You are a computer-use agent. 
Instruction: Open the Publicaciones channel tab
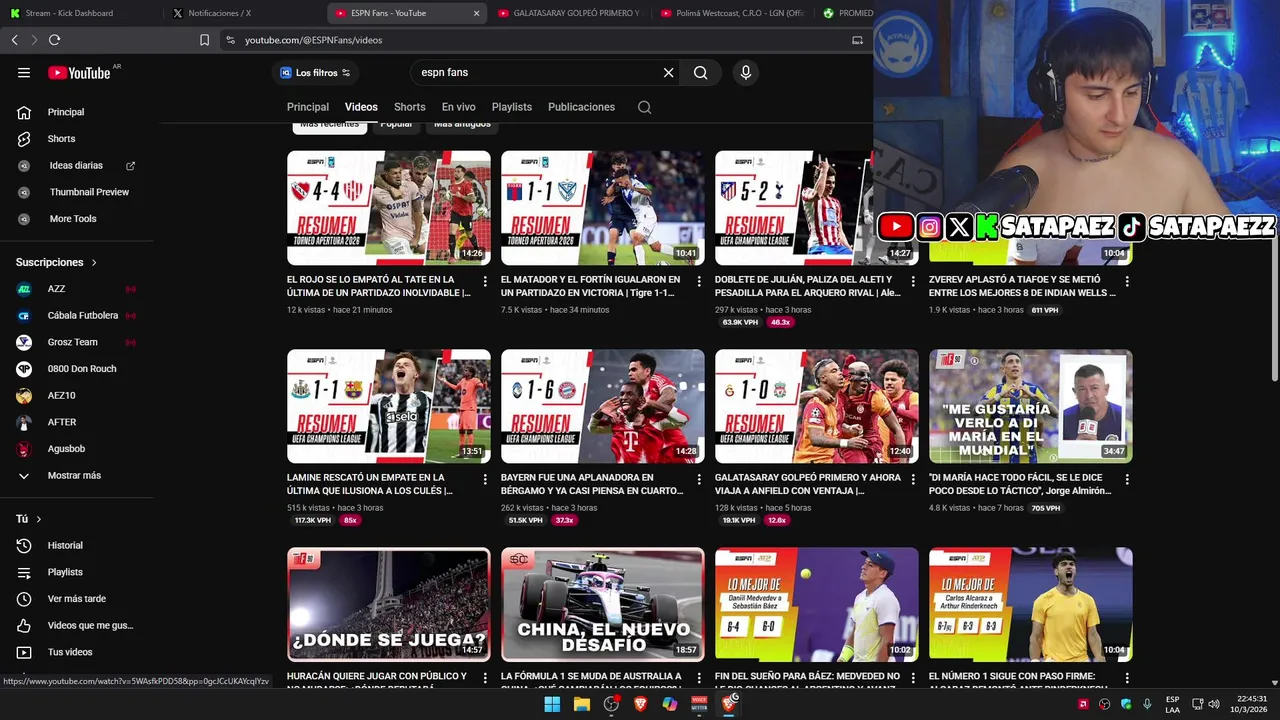point(581,107)
